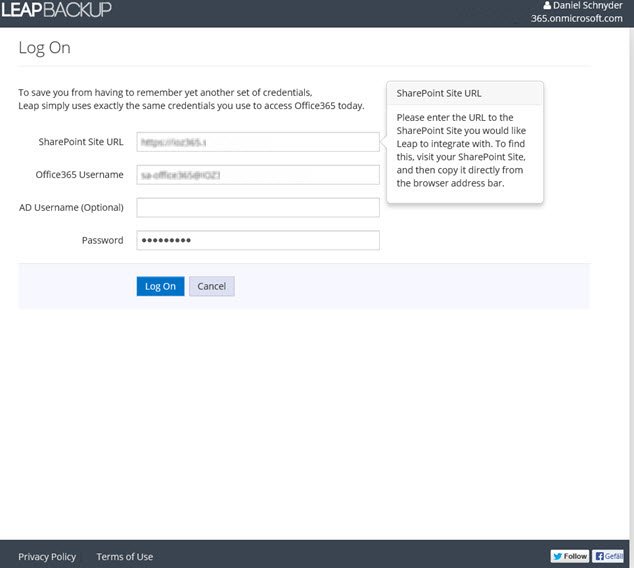Screen dimensions: 634x568
Task: Follow on Twitter button
Action: (570, 556)
